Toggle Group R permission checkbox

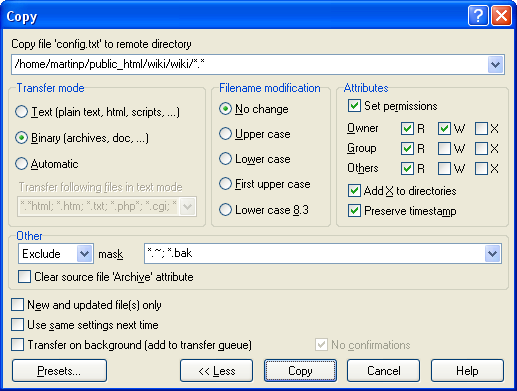tap(407, 149)
